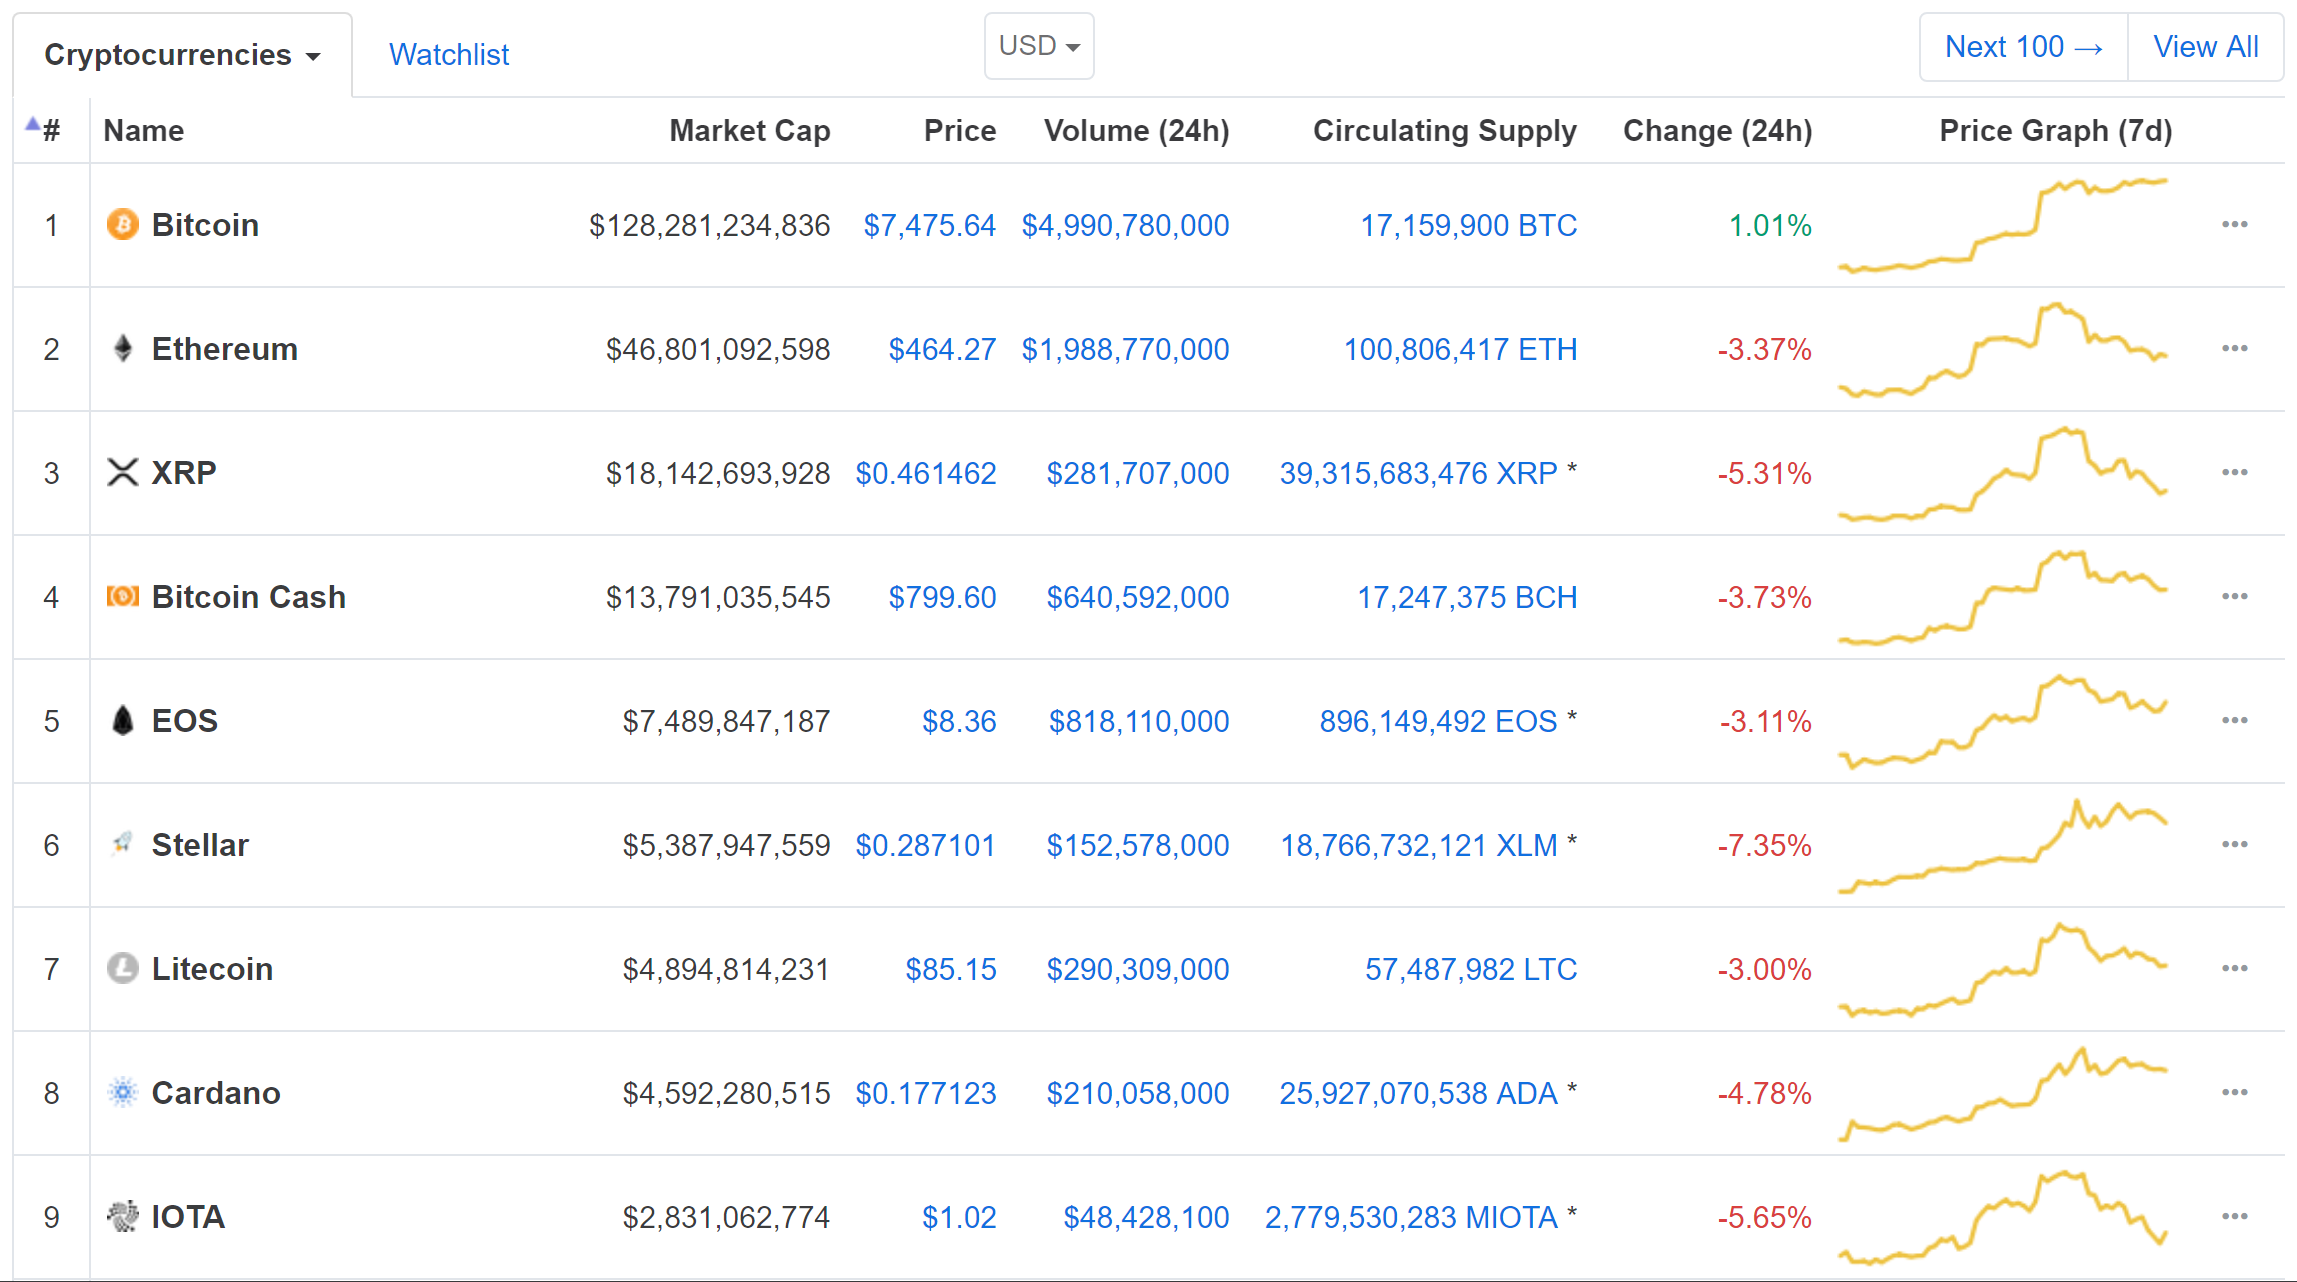Go to Next 100 cryptocurrencies
This screenshot has width=2297, height=1282.
click(2024, 47)
